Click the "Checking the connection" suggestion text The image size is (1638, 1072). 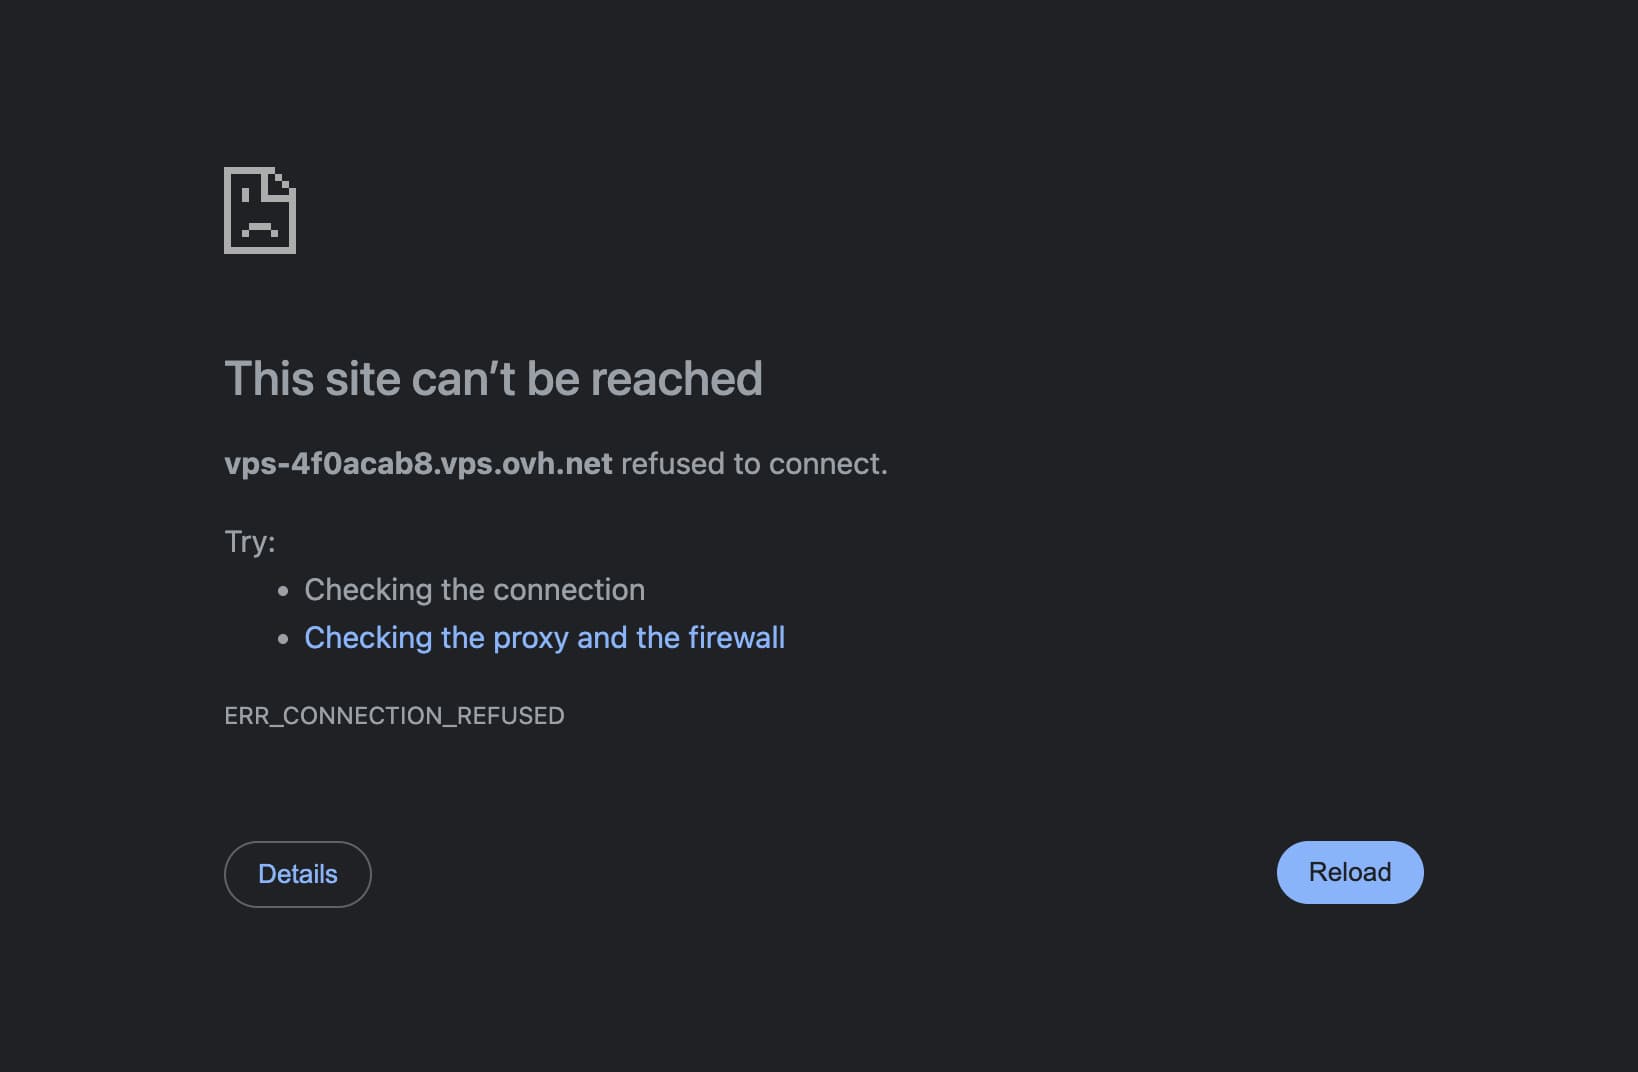474,590
